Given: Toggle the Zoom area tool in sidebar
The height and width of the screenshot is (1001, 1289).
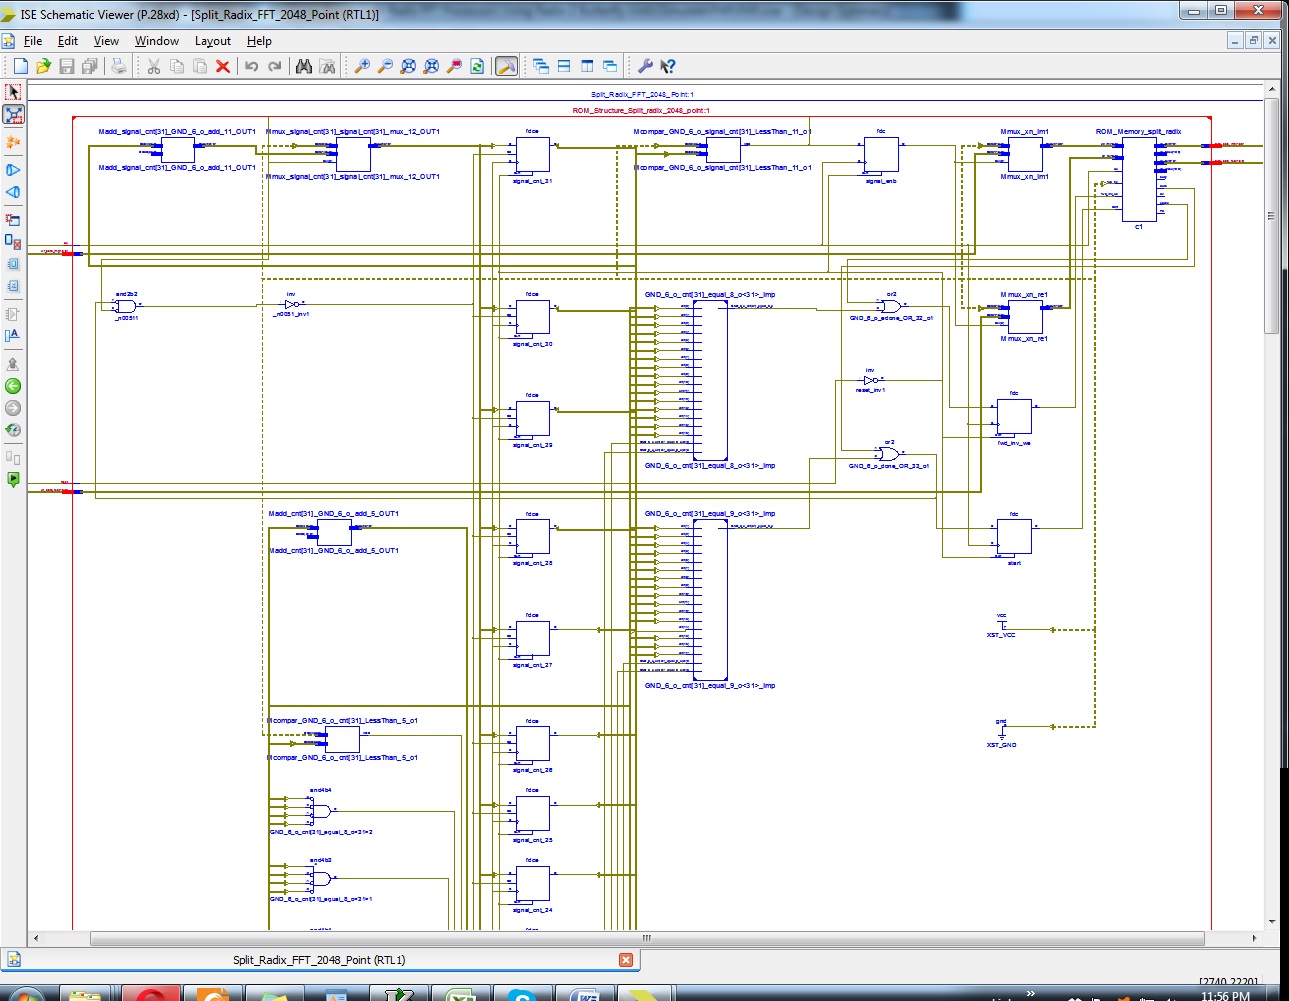Looking at the screenshot, I should pos(13,115).
